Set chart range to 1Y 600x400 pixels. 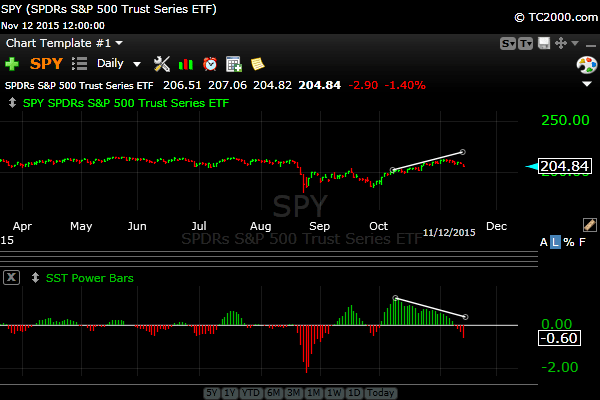point(230,393)
